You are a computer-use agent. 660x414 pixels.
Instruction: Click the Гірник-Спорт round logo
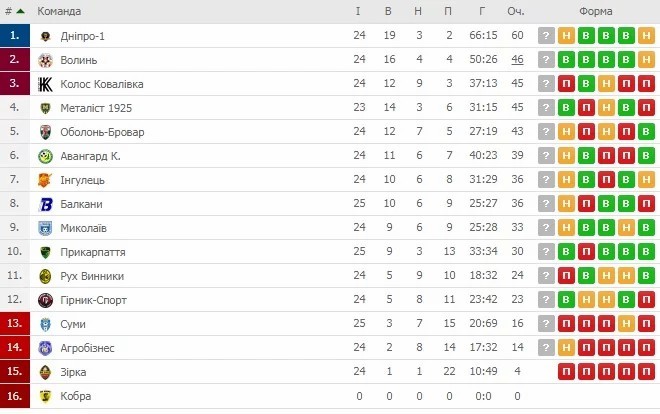click(45, 300)
